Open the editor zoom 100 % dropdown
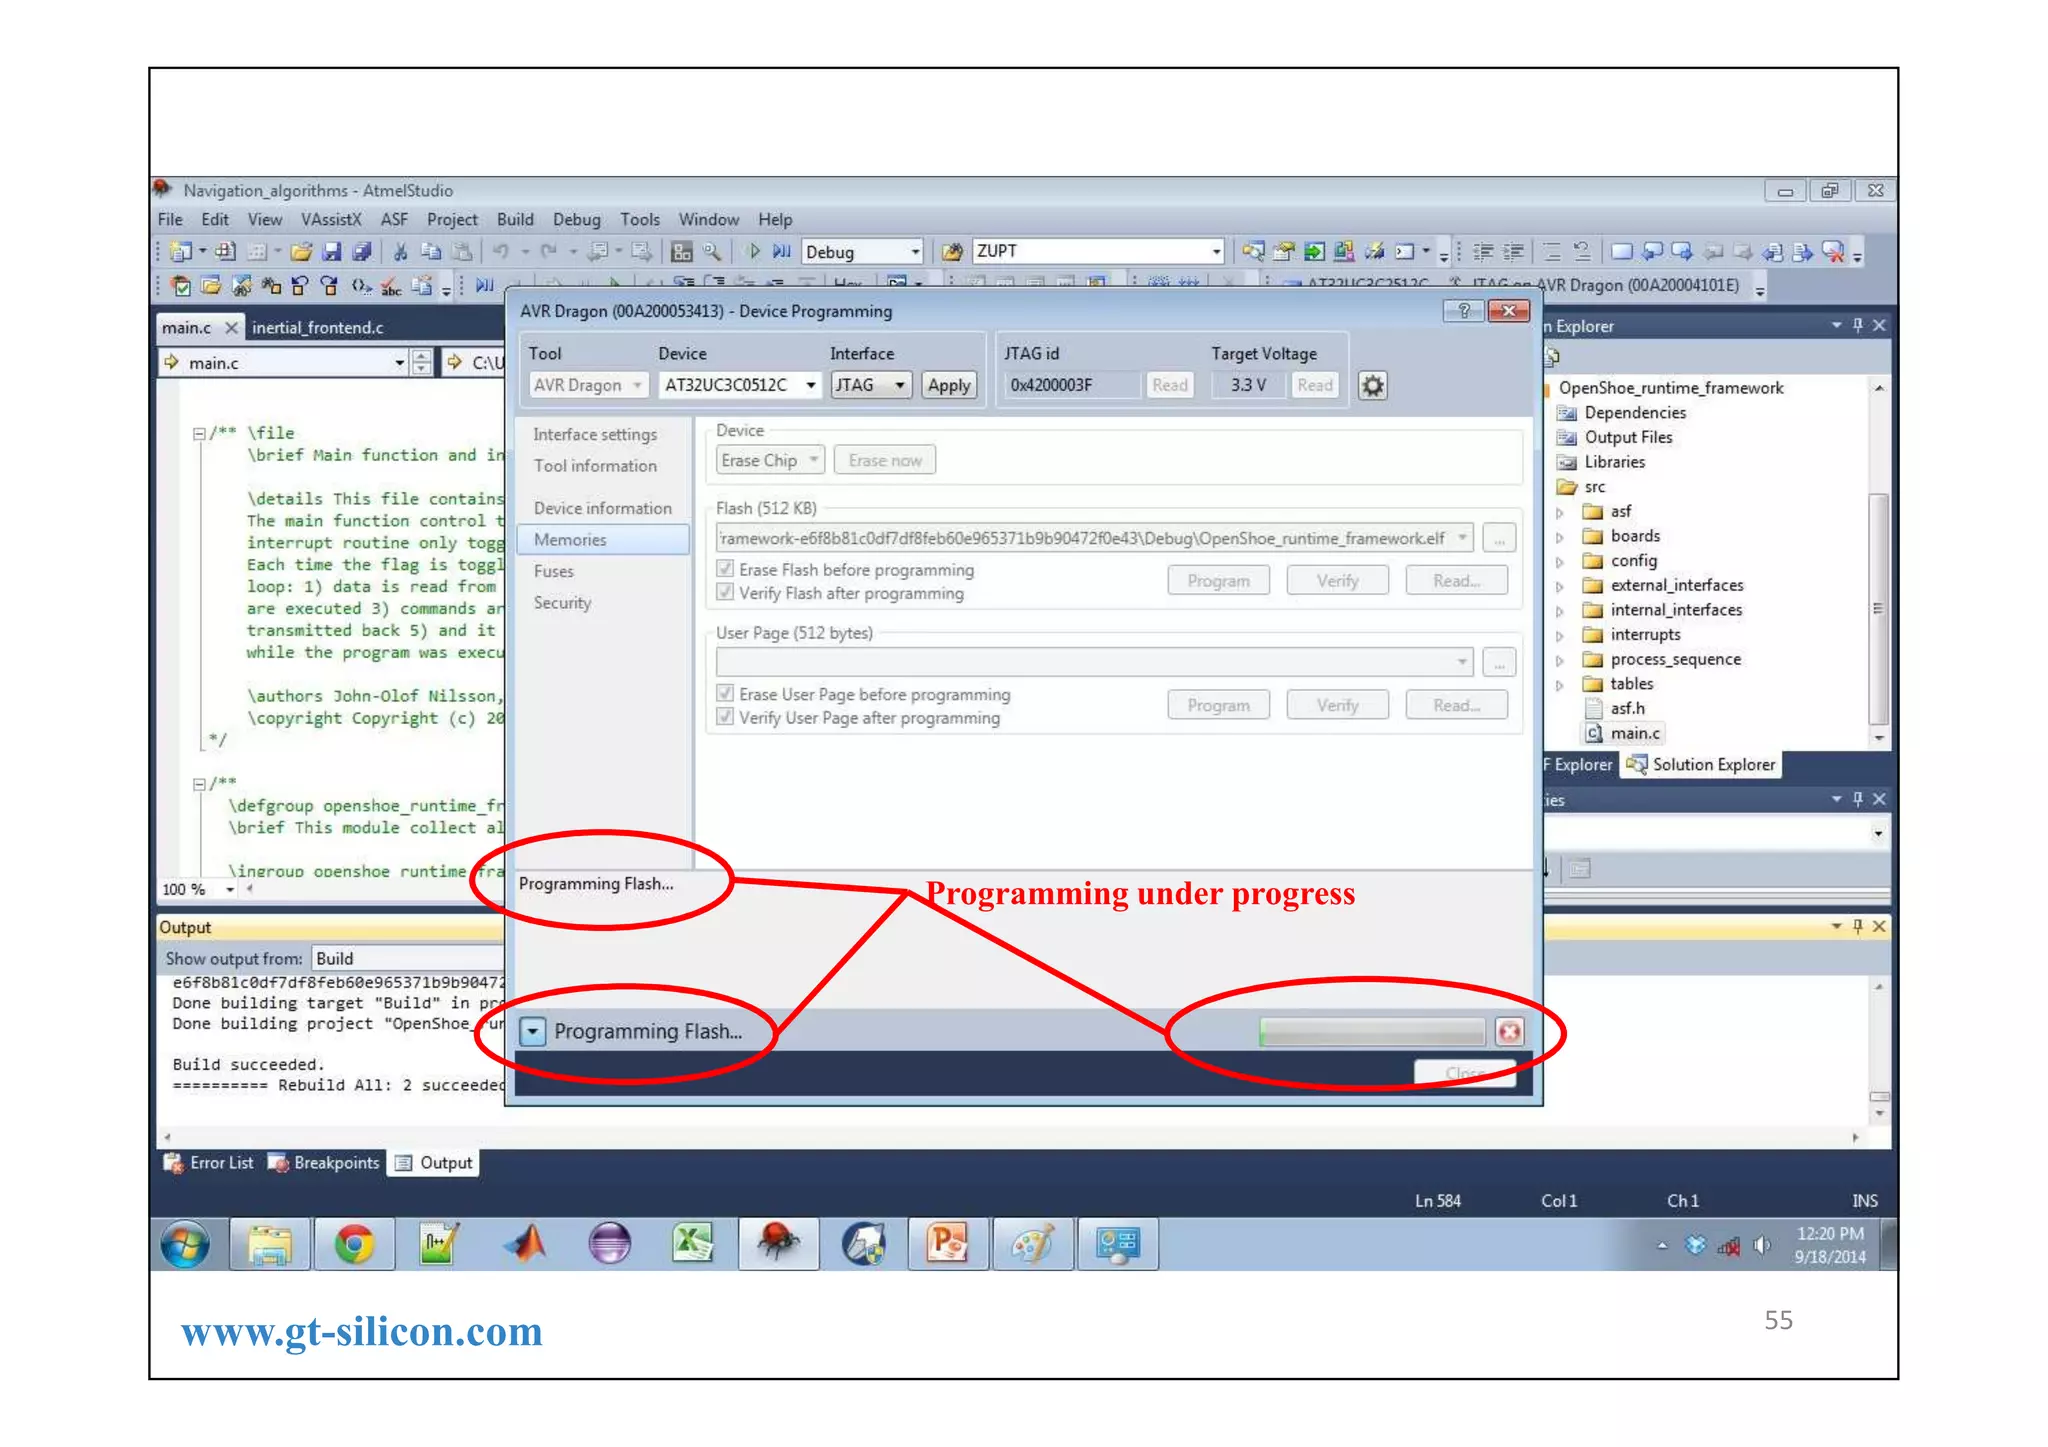 click(230, 889)
